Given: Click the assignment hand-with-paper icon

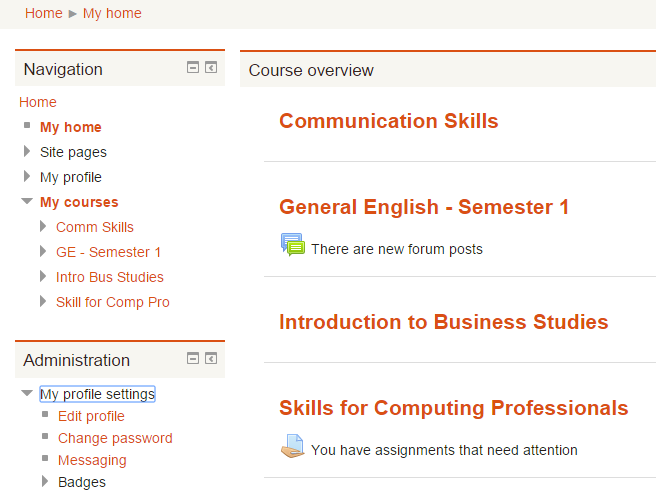Looking at the screenshot, I should pos(292,447).
